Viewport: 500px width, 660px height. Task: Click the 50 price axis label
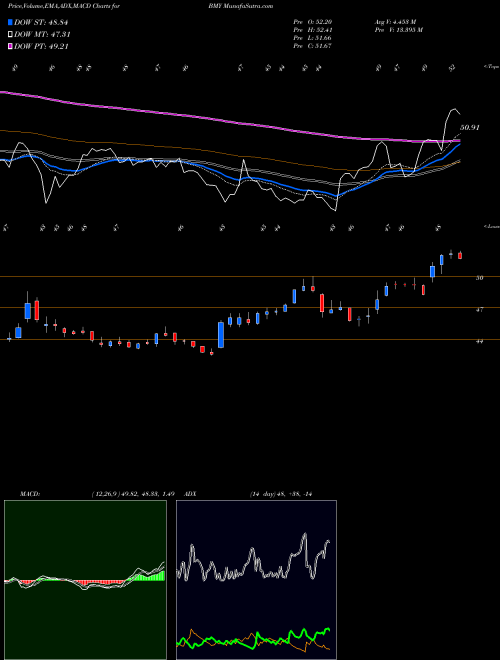(480, 278)
